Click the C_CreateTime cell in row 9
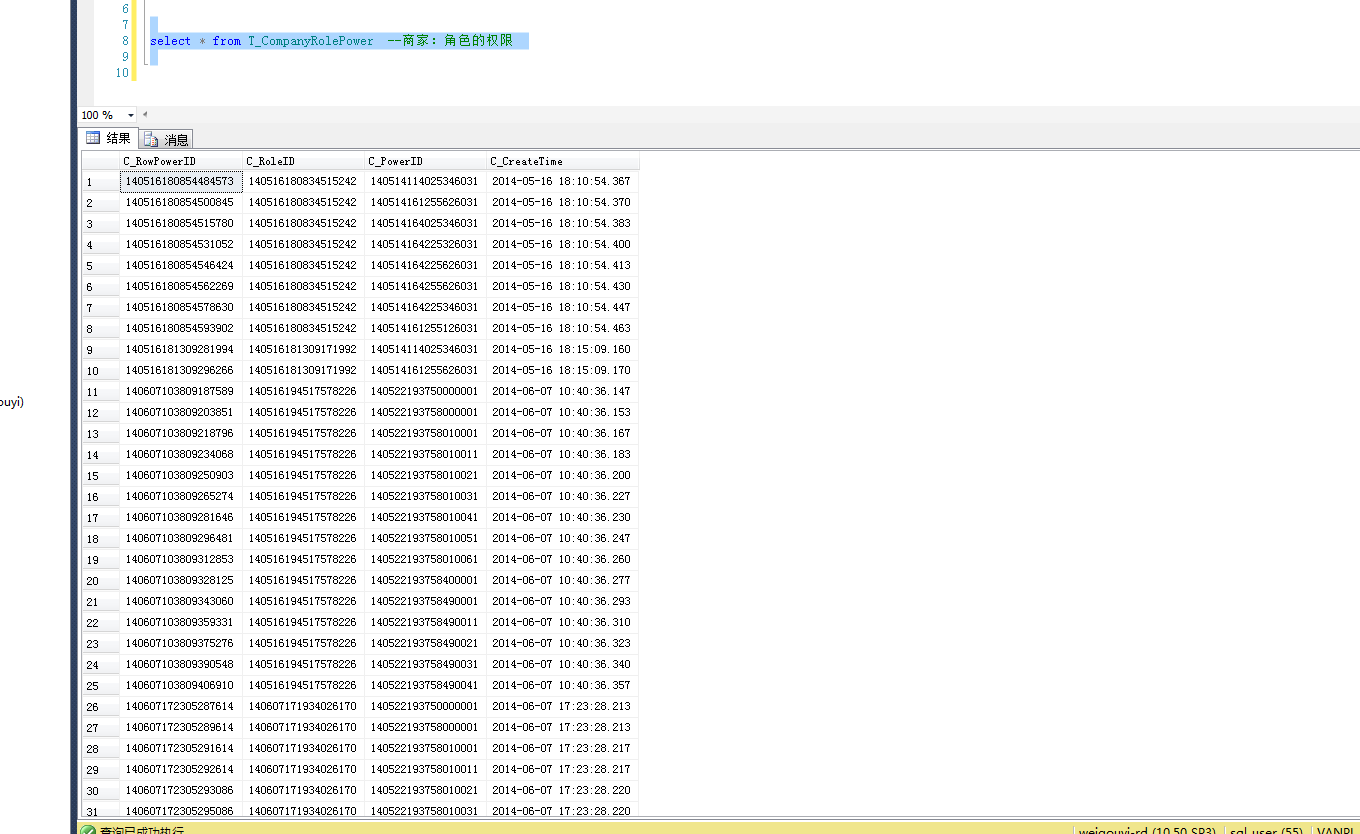Screen dimensions: 1360x834 (x=561, y=350)
